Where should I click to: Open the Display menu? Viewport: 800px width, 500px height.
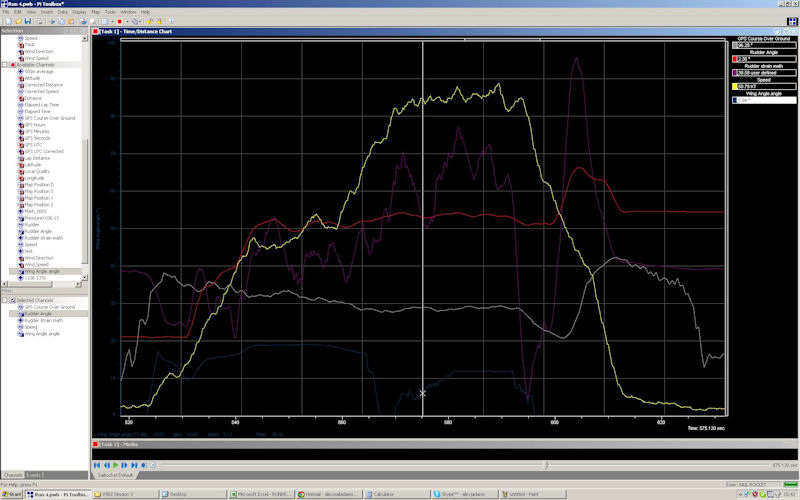(79, 11)
